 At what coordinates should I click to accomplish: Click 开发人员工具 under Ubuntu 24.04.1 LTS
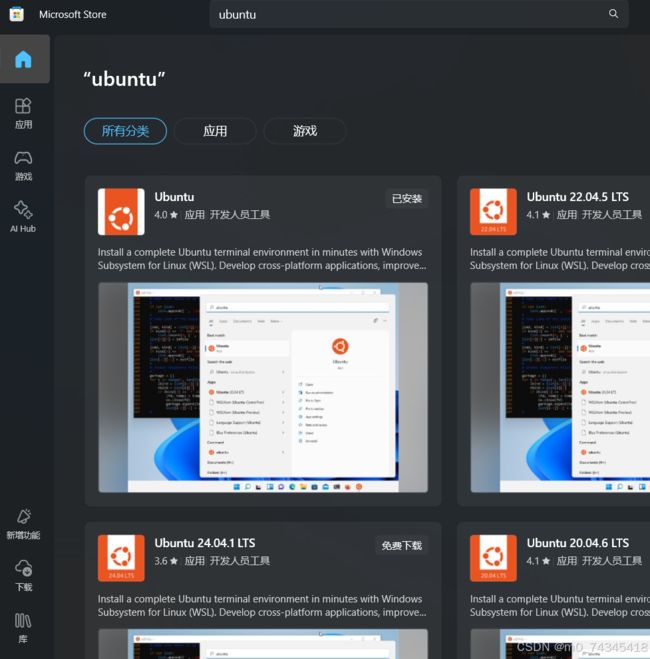coord(239,561)
